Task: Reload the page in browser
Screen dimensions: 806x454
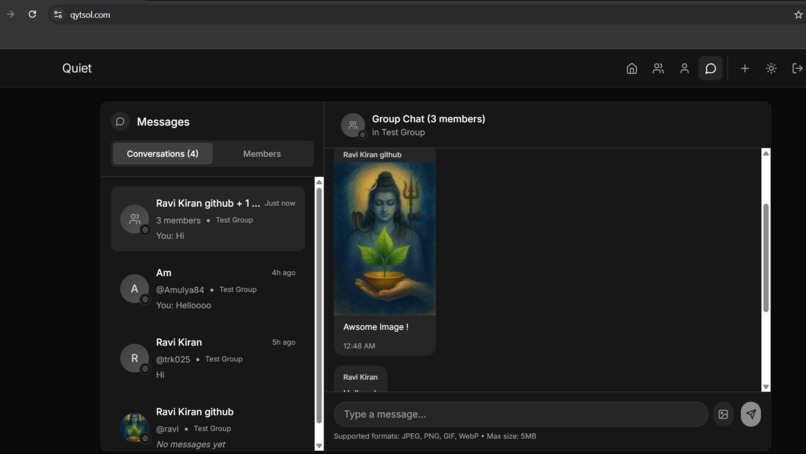Action: coord(32,14)
